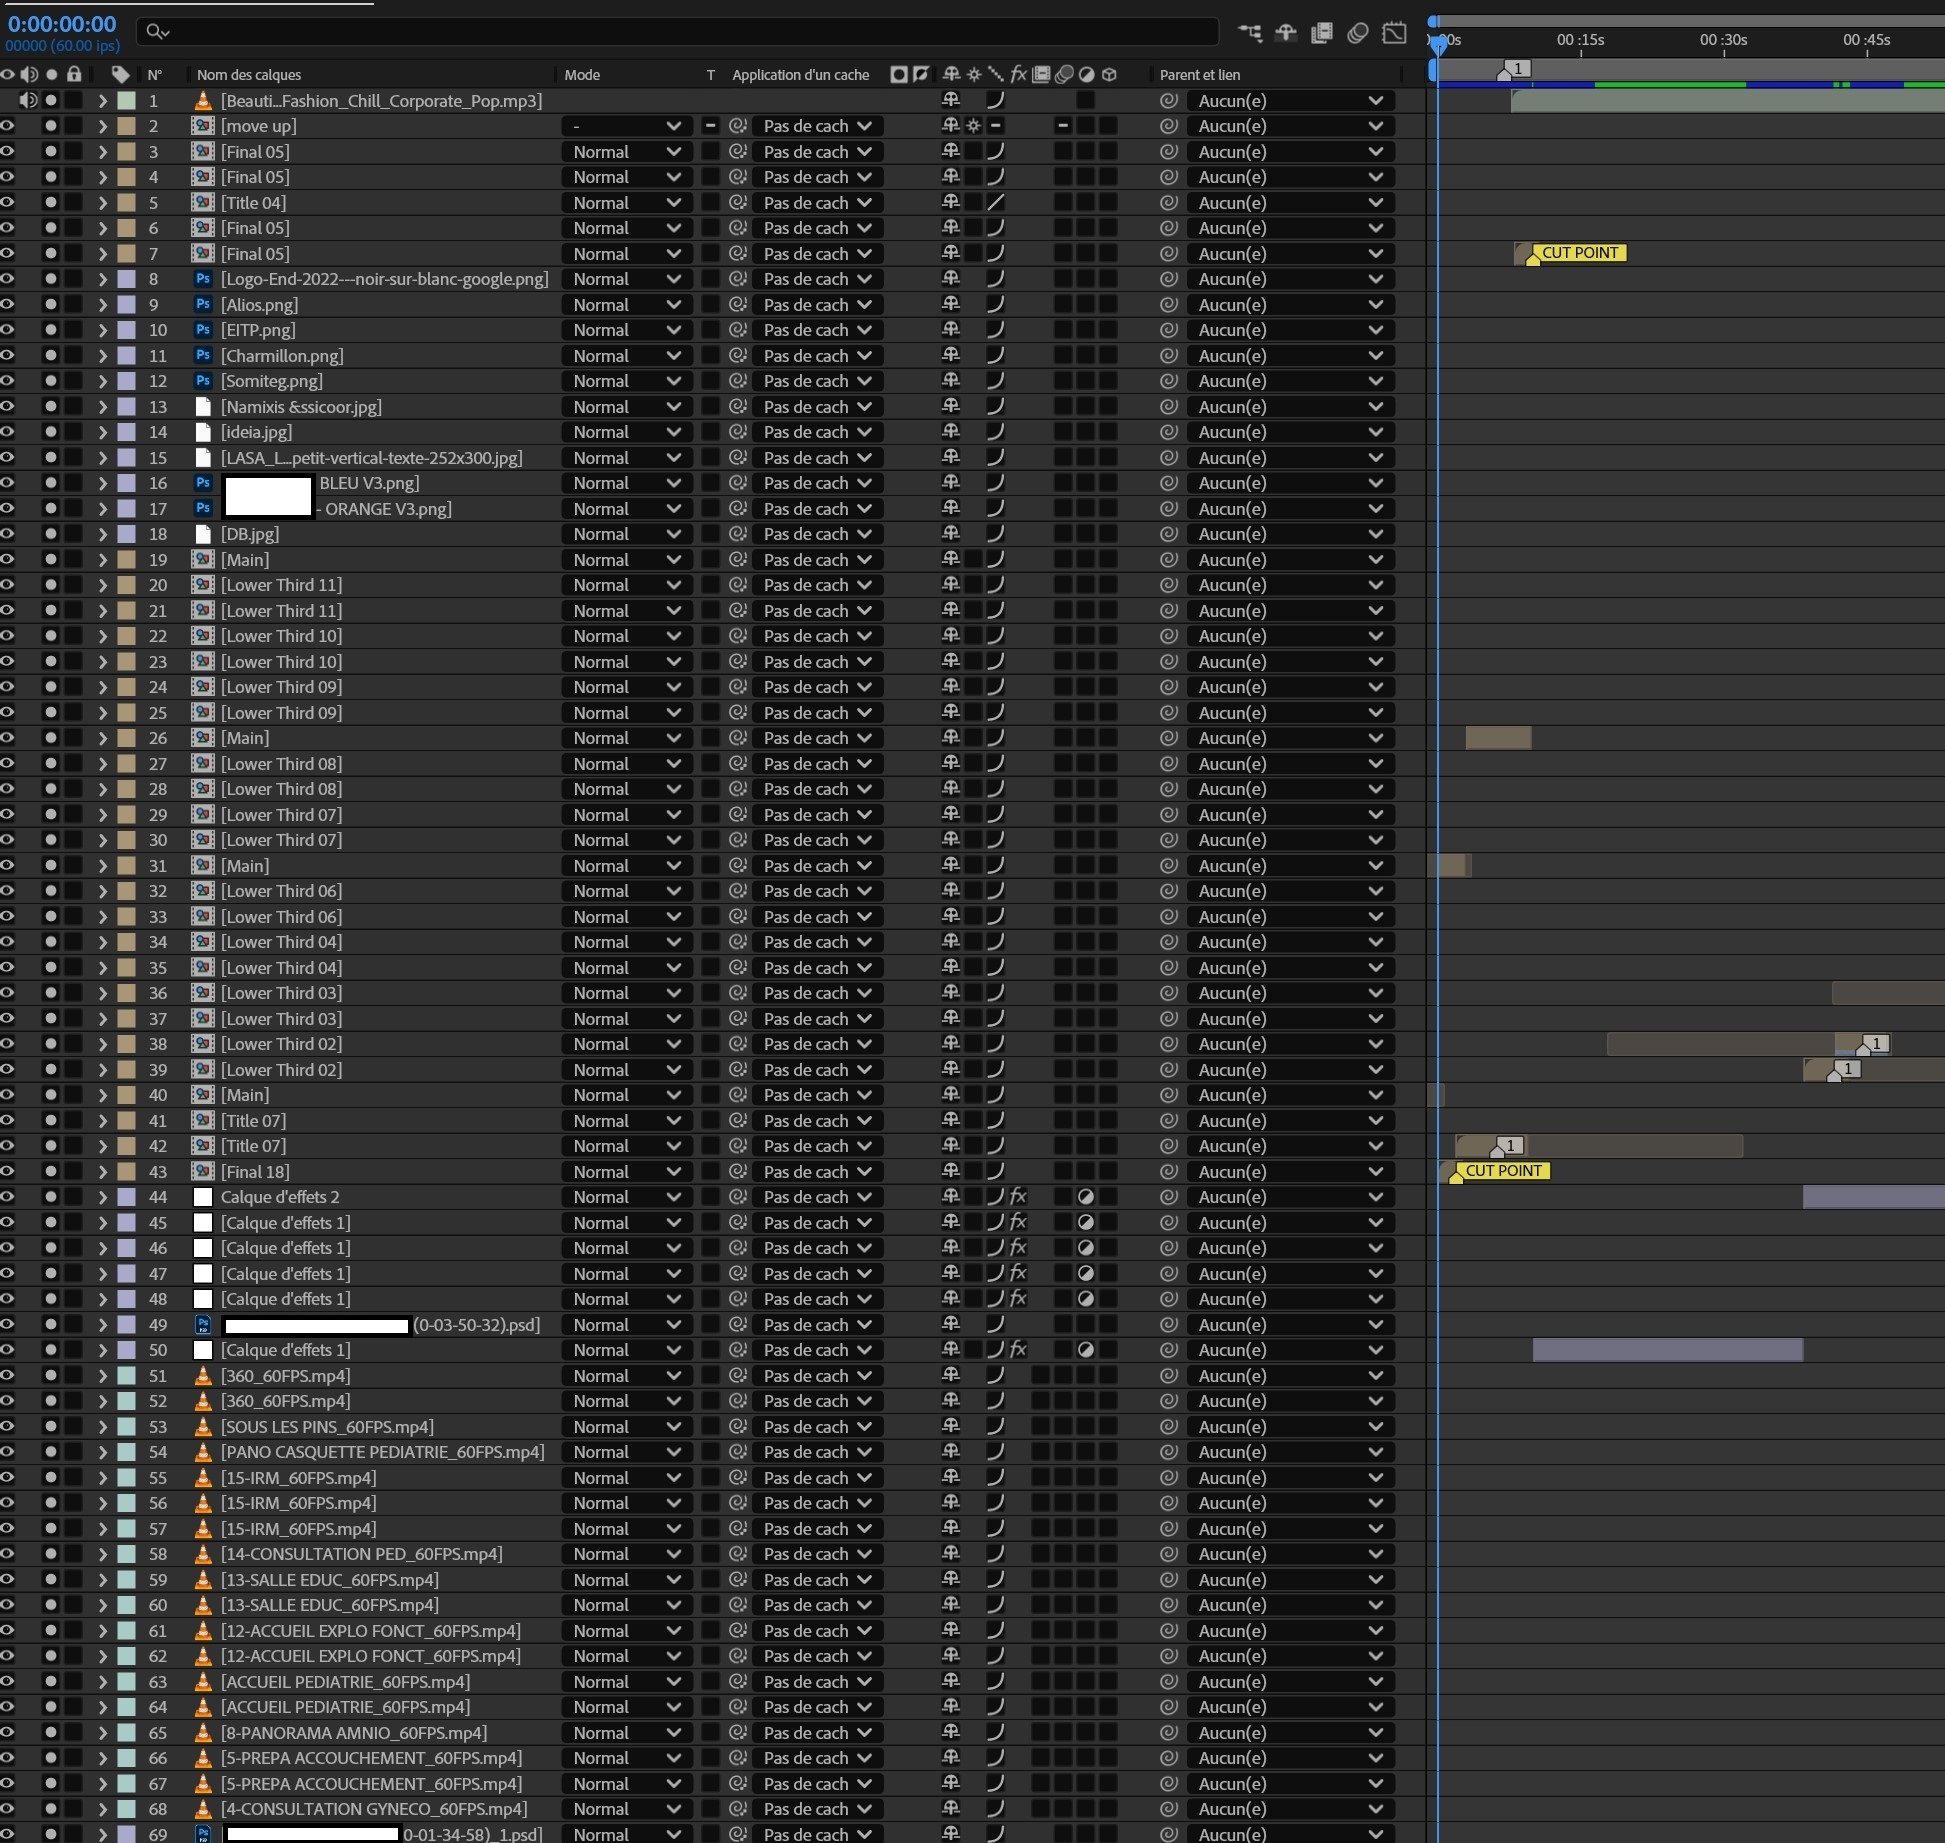
Task: Expand the move up layer properties
Action: point(102,126)
